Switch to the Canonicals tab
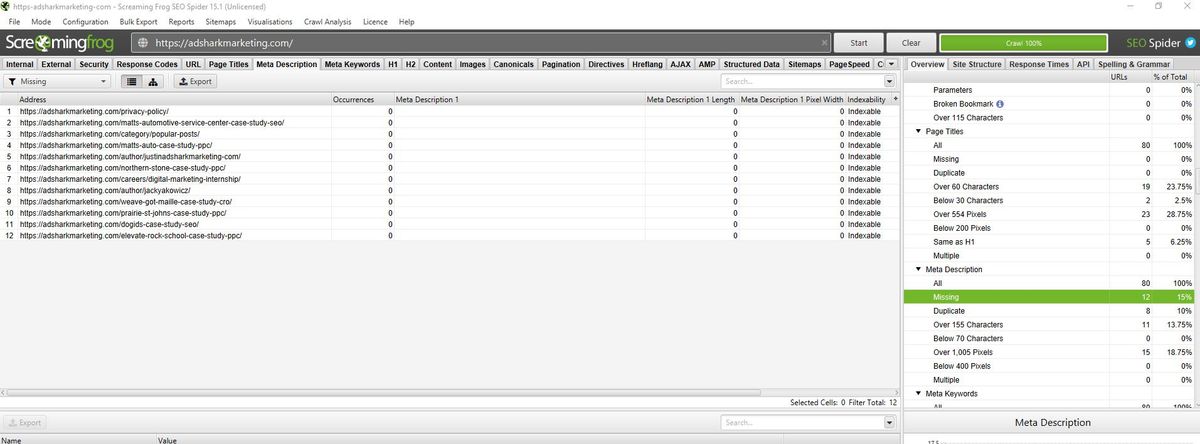Image resolution: width=1200 pixels, height=444 pixels. pyautogui.click(x=514, y=64)
